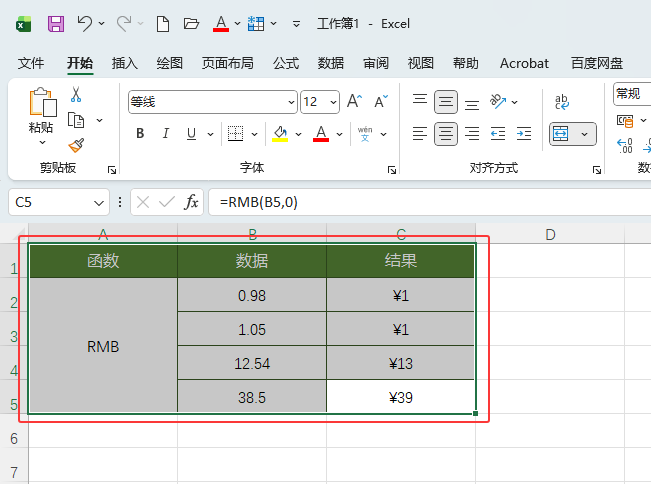Toggle middle vertical alignment
The image size is (651, 484).
tap(446, 102)
